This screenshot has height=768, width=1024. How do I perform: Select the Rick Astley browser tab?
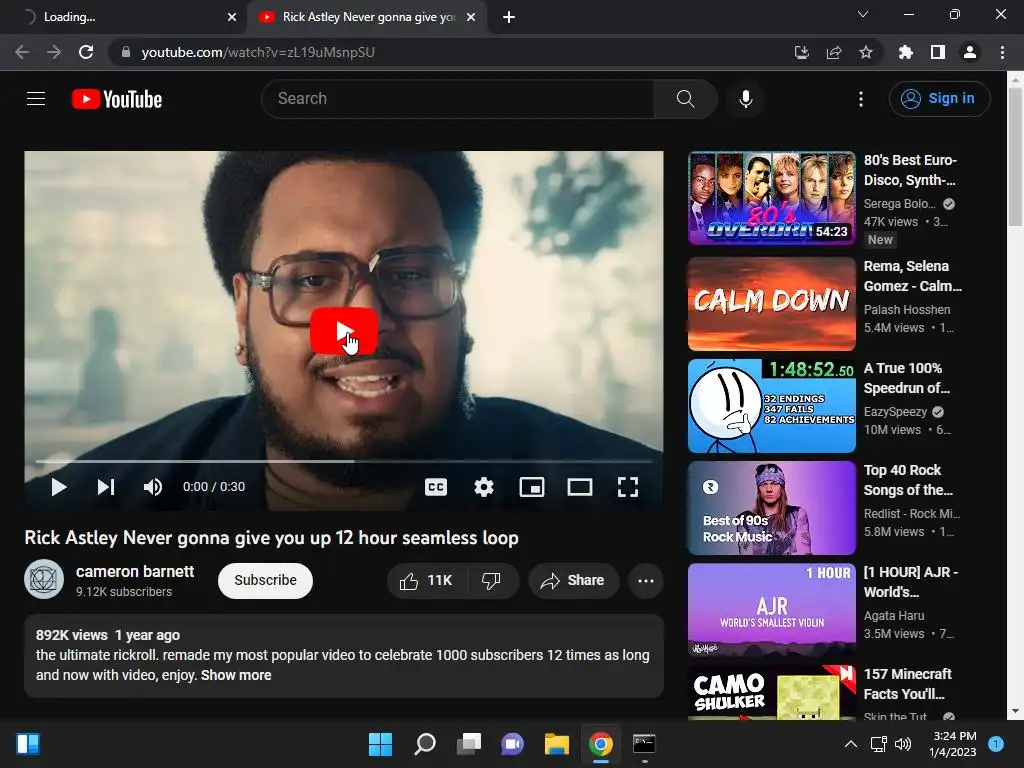[x=368, y=17]
